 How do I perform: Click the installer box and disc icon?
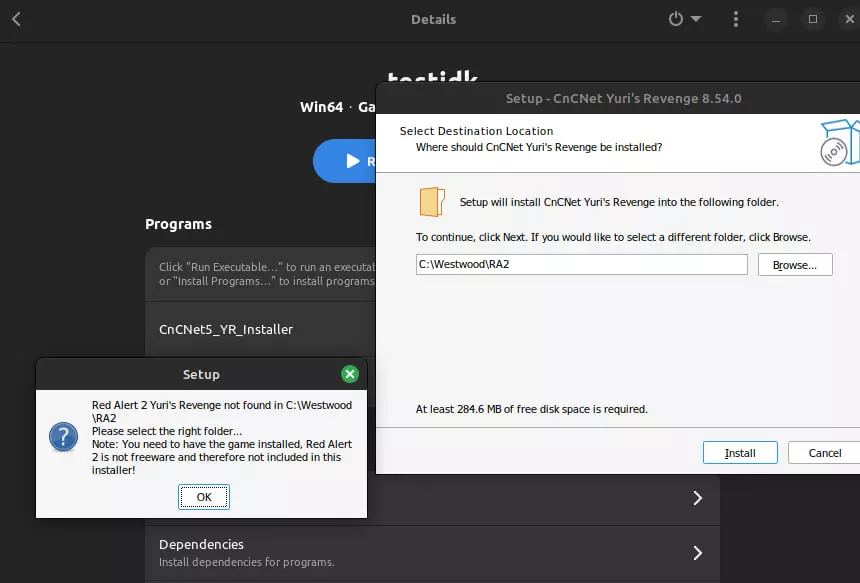[x=839, y=143]
